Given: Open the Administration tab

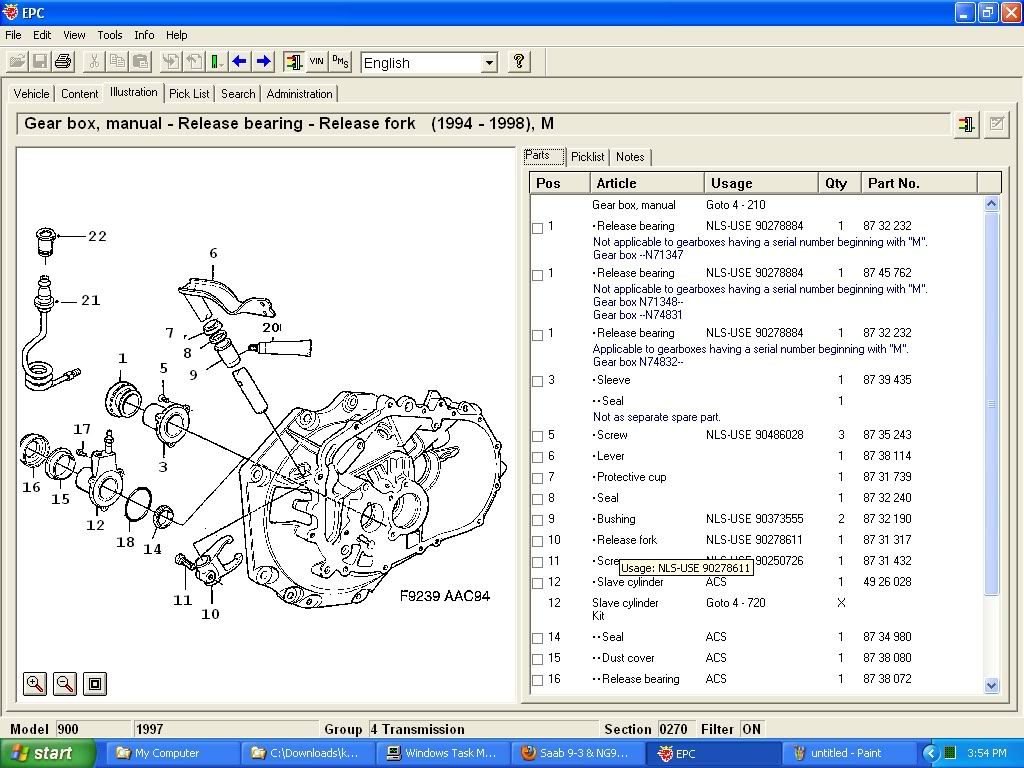Looking at the screenshot, I should (299, 93).
